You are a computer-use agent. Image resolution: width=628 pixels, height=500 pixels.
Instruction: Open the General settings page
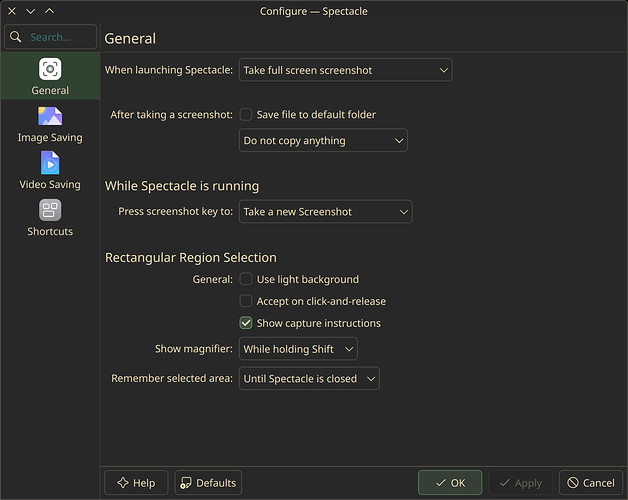coord(50,76)
